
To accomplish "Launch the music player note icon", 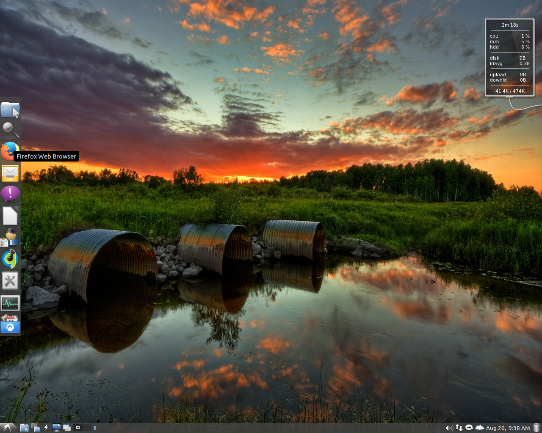I will (x=10, y=259).
